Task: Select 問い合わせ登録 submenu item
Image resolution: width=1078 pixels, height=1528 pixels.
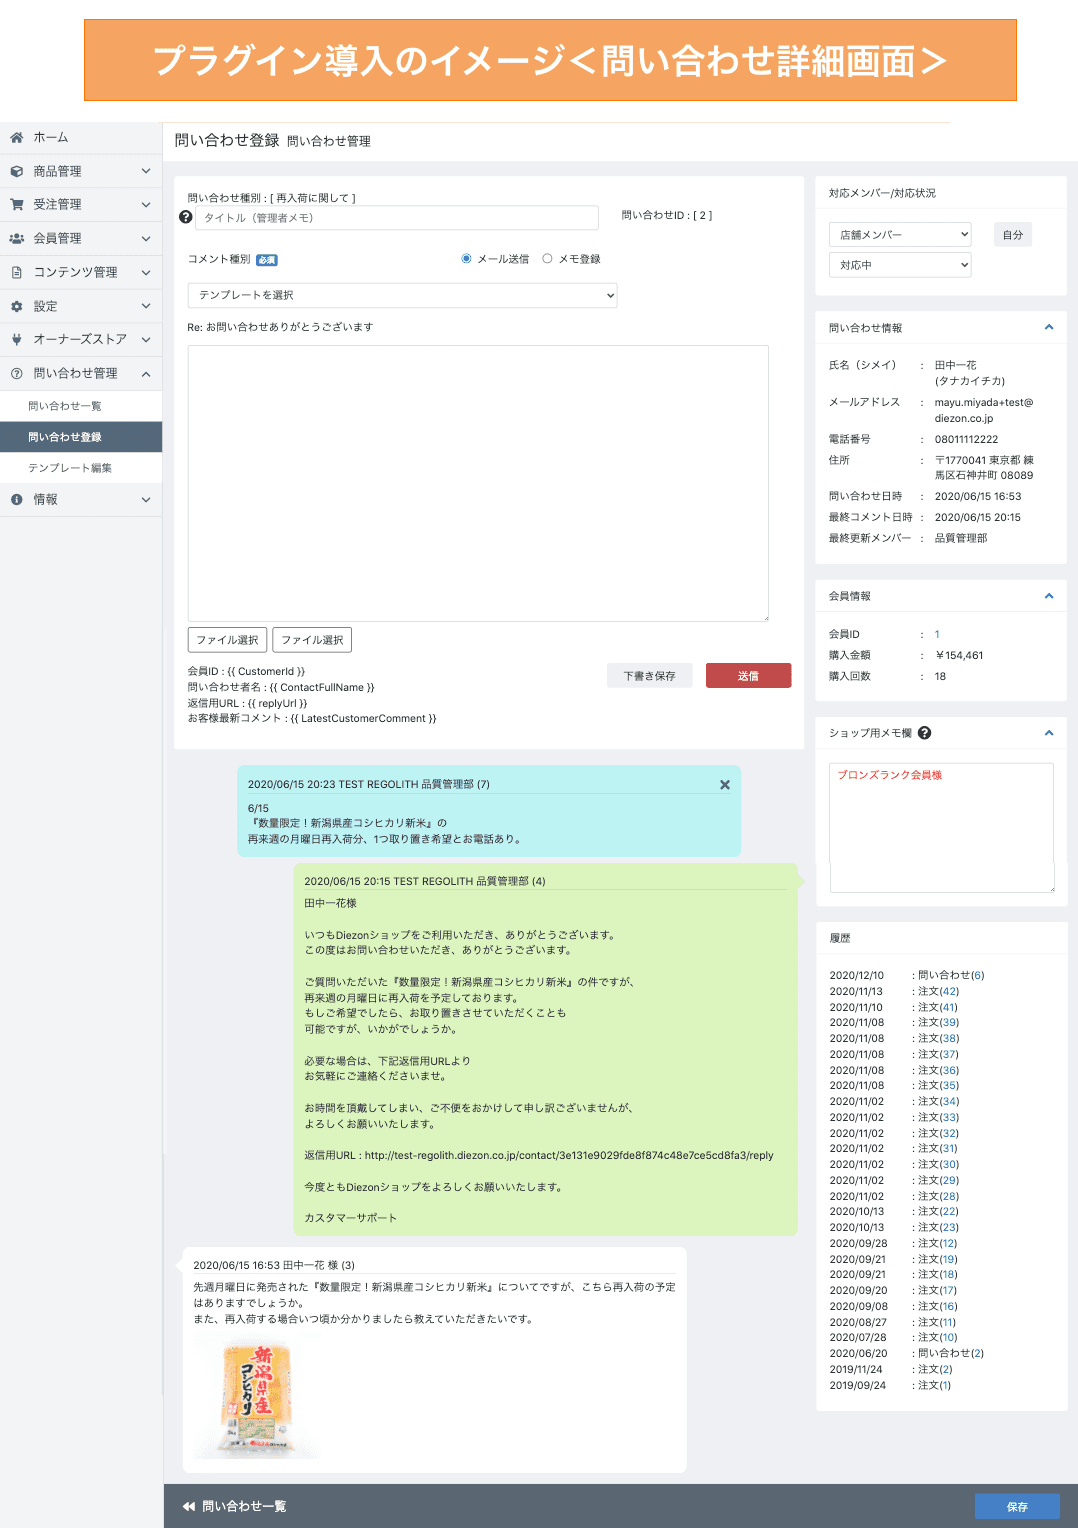Action: pos(81,437)
